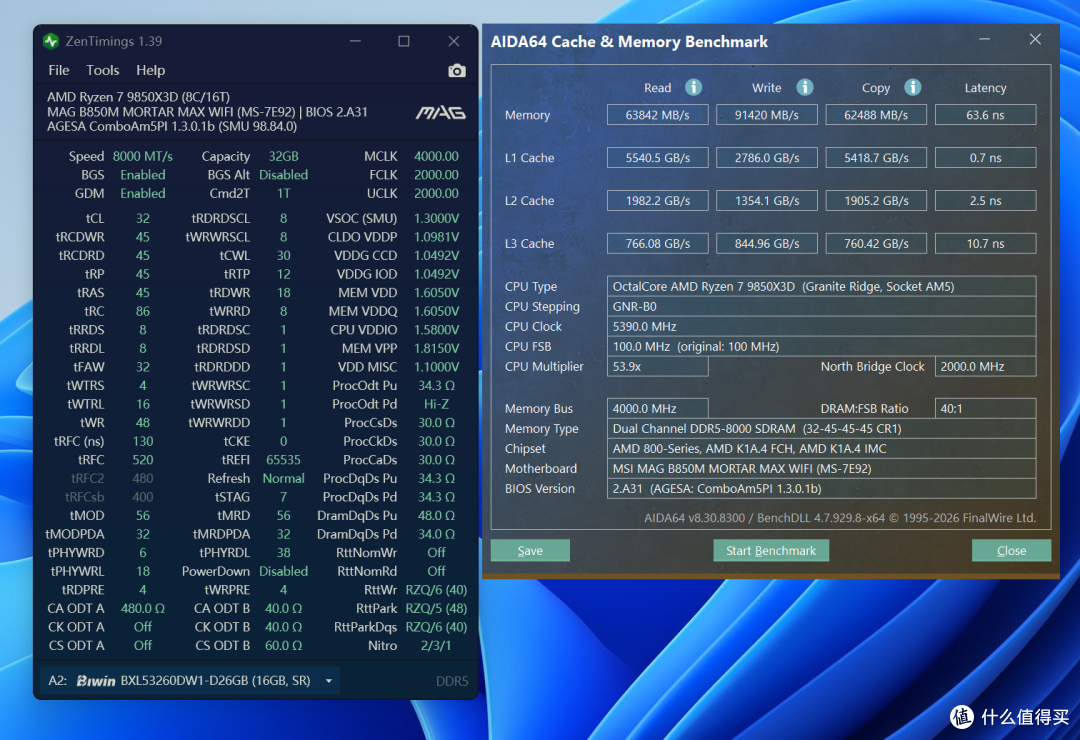Image resolution: width=1080 pixels, height=740 pixels.
Task: Click the Cmd2T value 1T
Action: pos(283,194)
